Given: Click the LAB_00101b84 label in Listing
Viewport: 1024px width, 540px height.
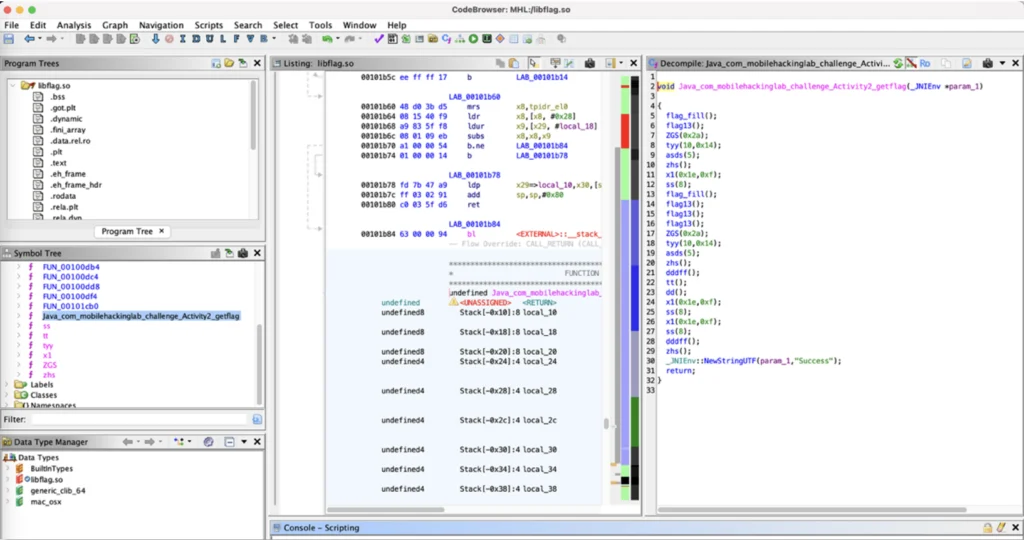Looking at the screenshot, I should tap(474, 224).
